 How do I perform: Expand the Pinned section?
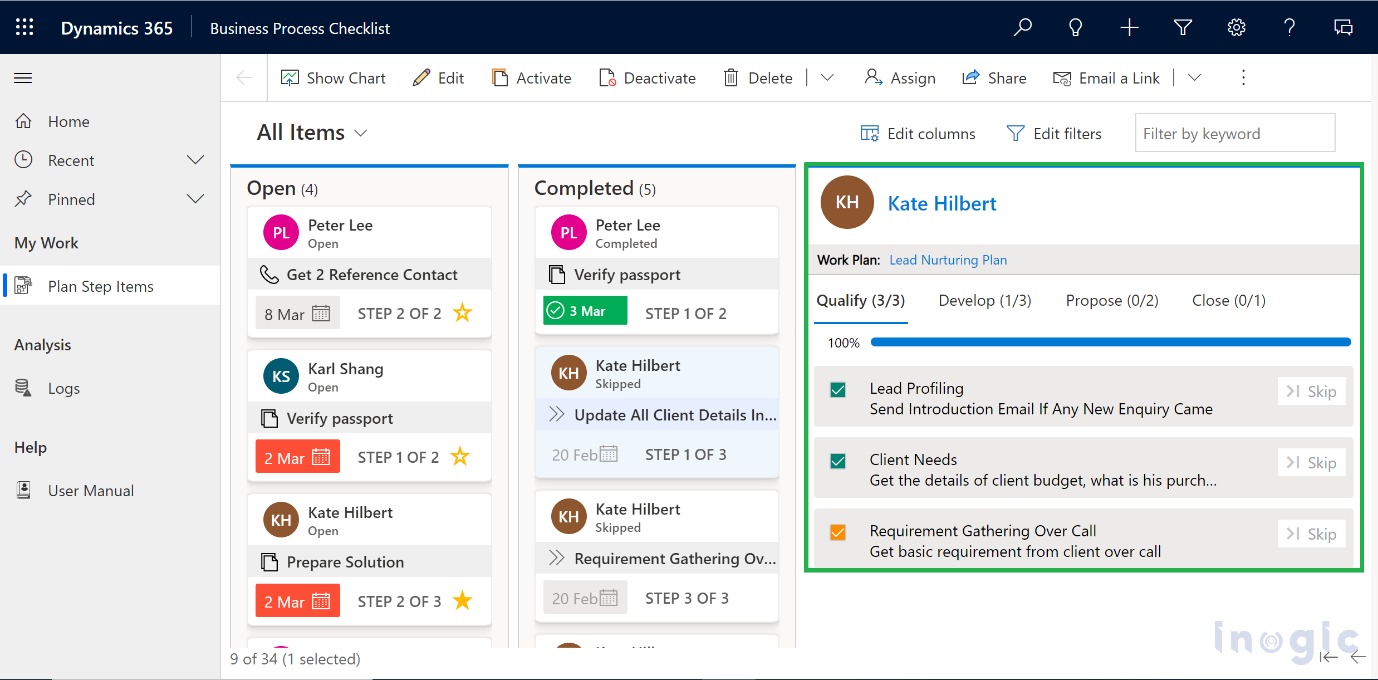coord(196,199)
